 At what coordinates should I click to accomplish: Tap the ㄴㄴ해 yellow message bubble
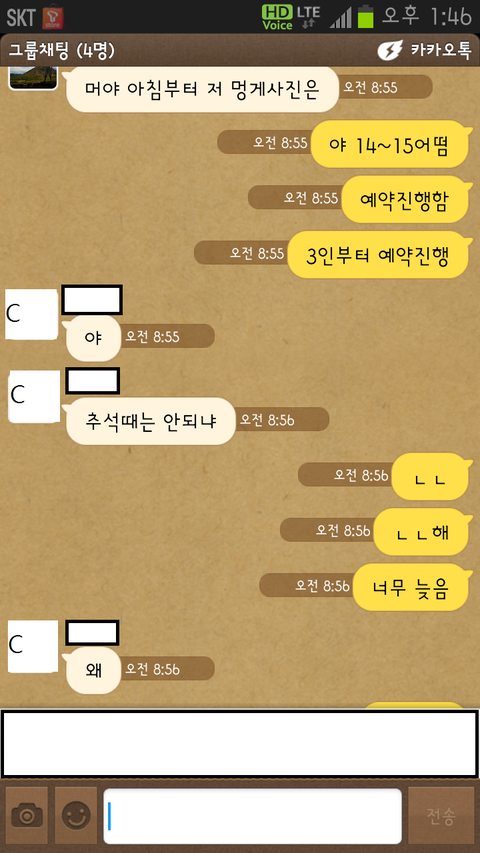pyautogui.click(x=421, y=532)
